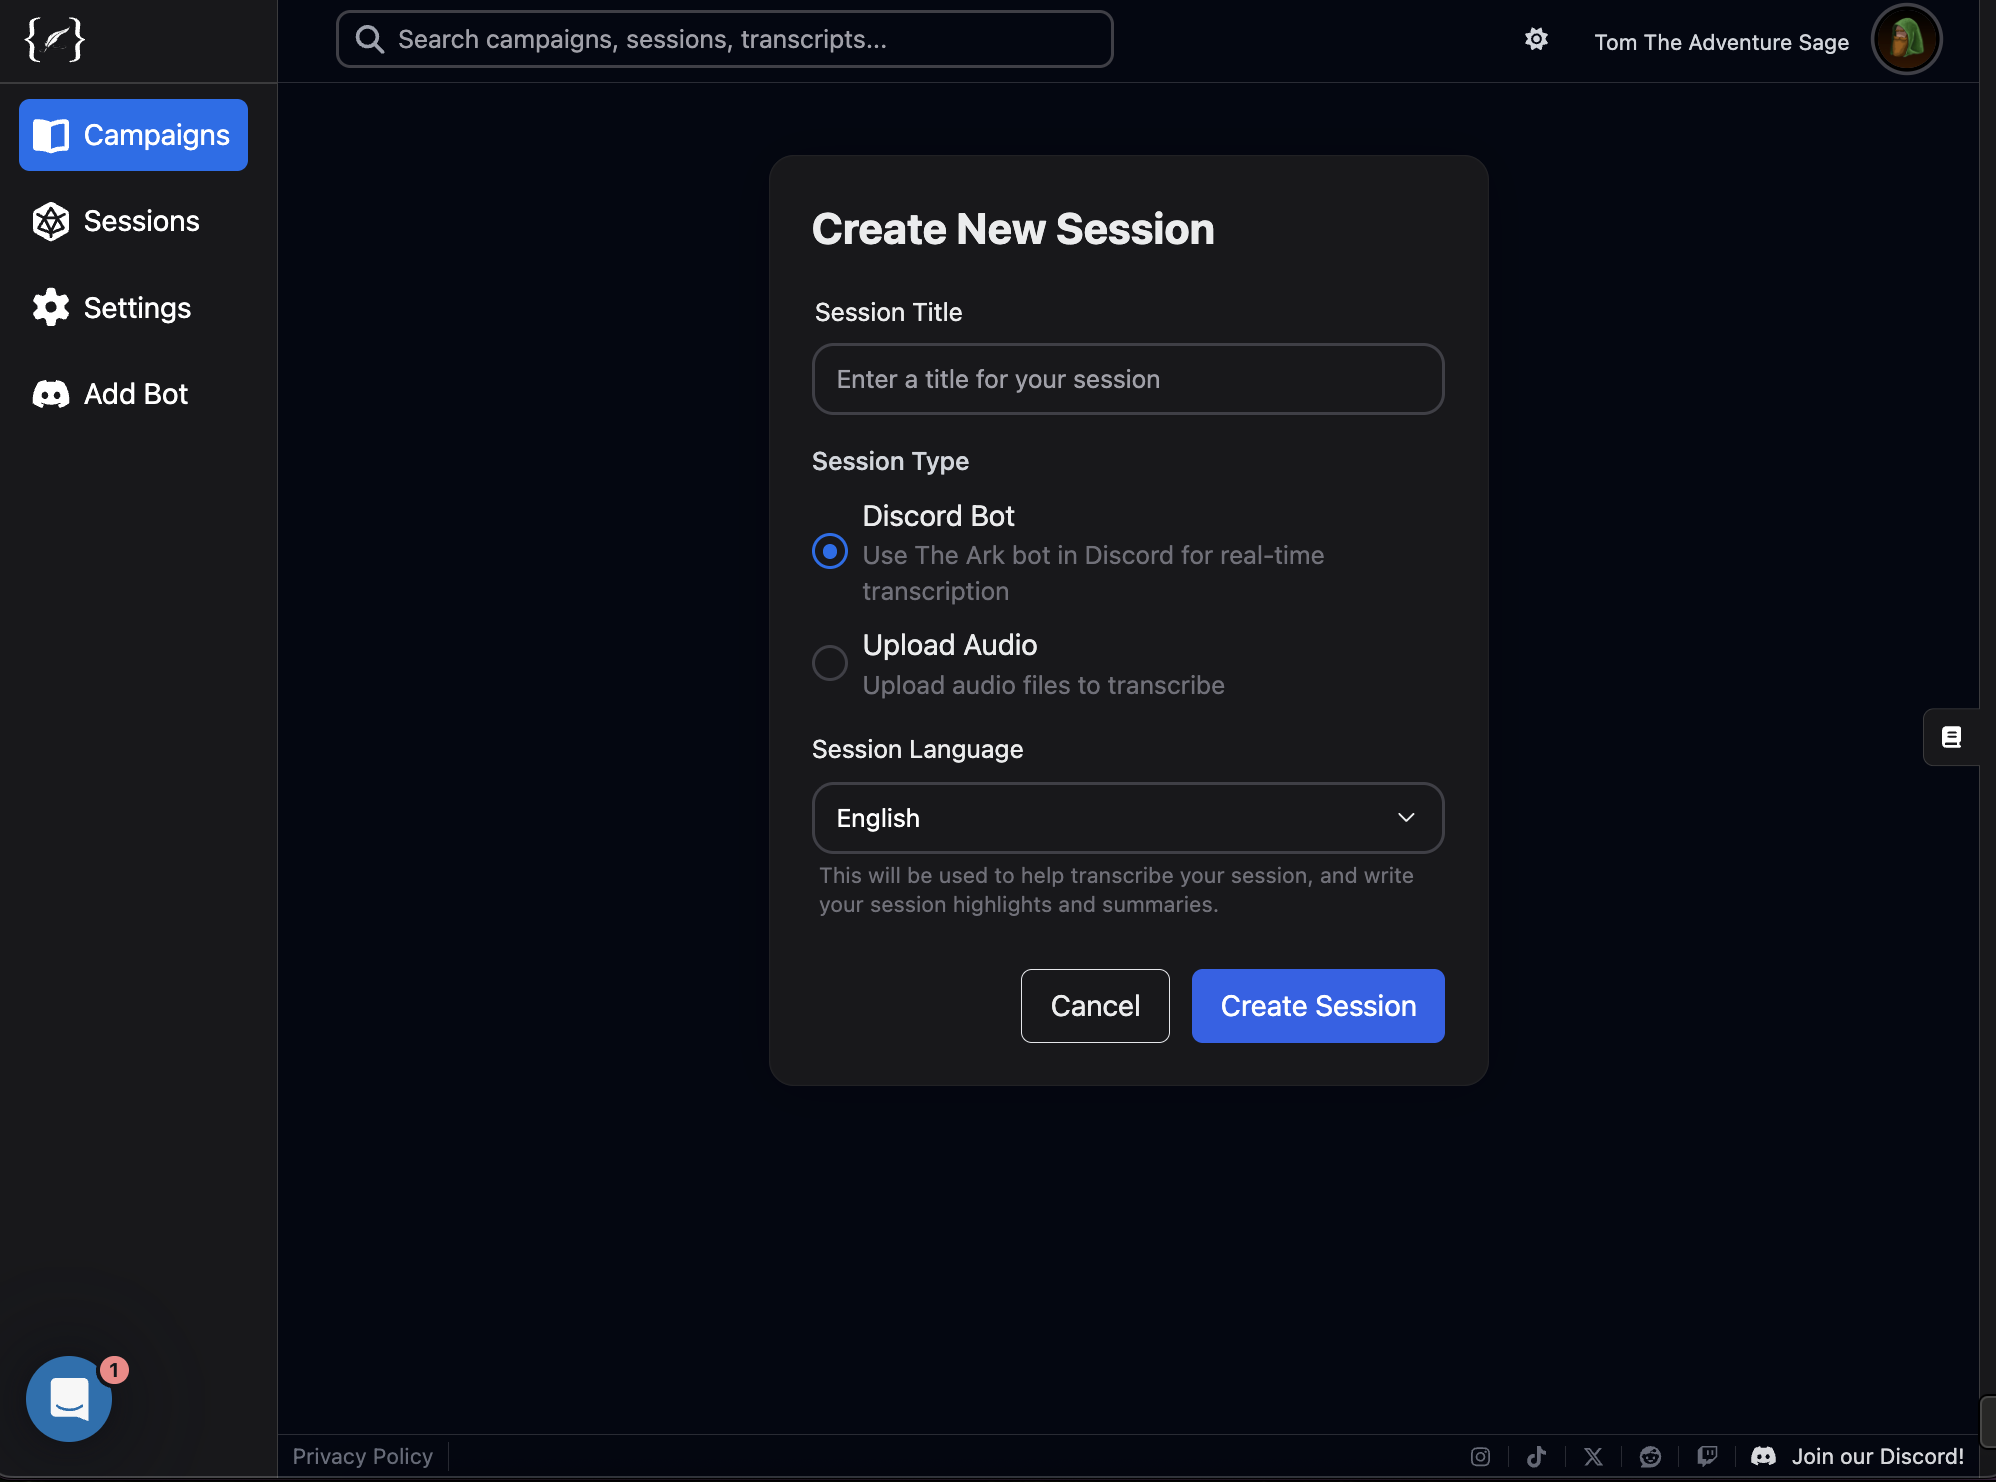
Task: Click the quill logo in top-left corner
Action: click(55, 40)
